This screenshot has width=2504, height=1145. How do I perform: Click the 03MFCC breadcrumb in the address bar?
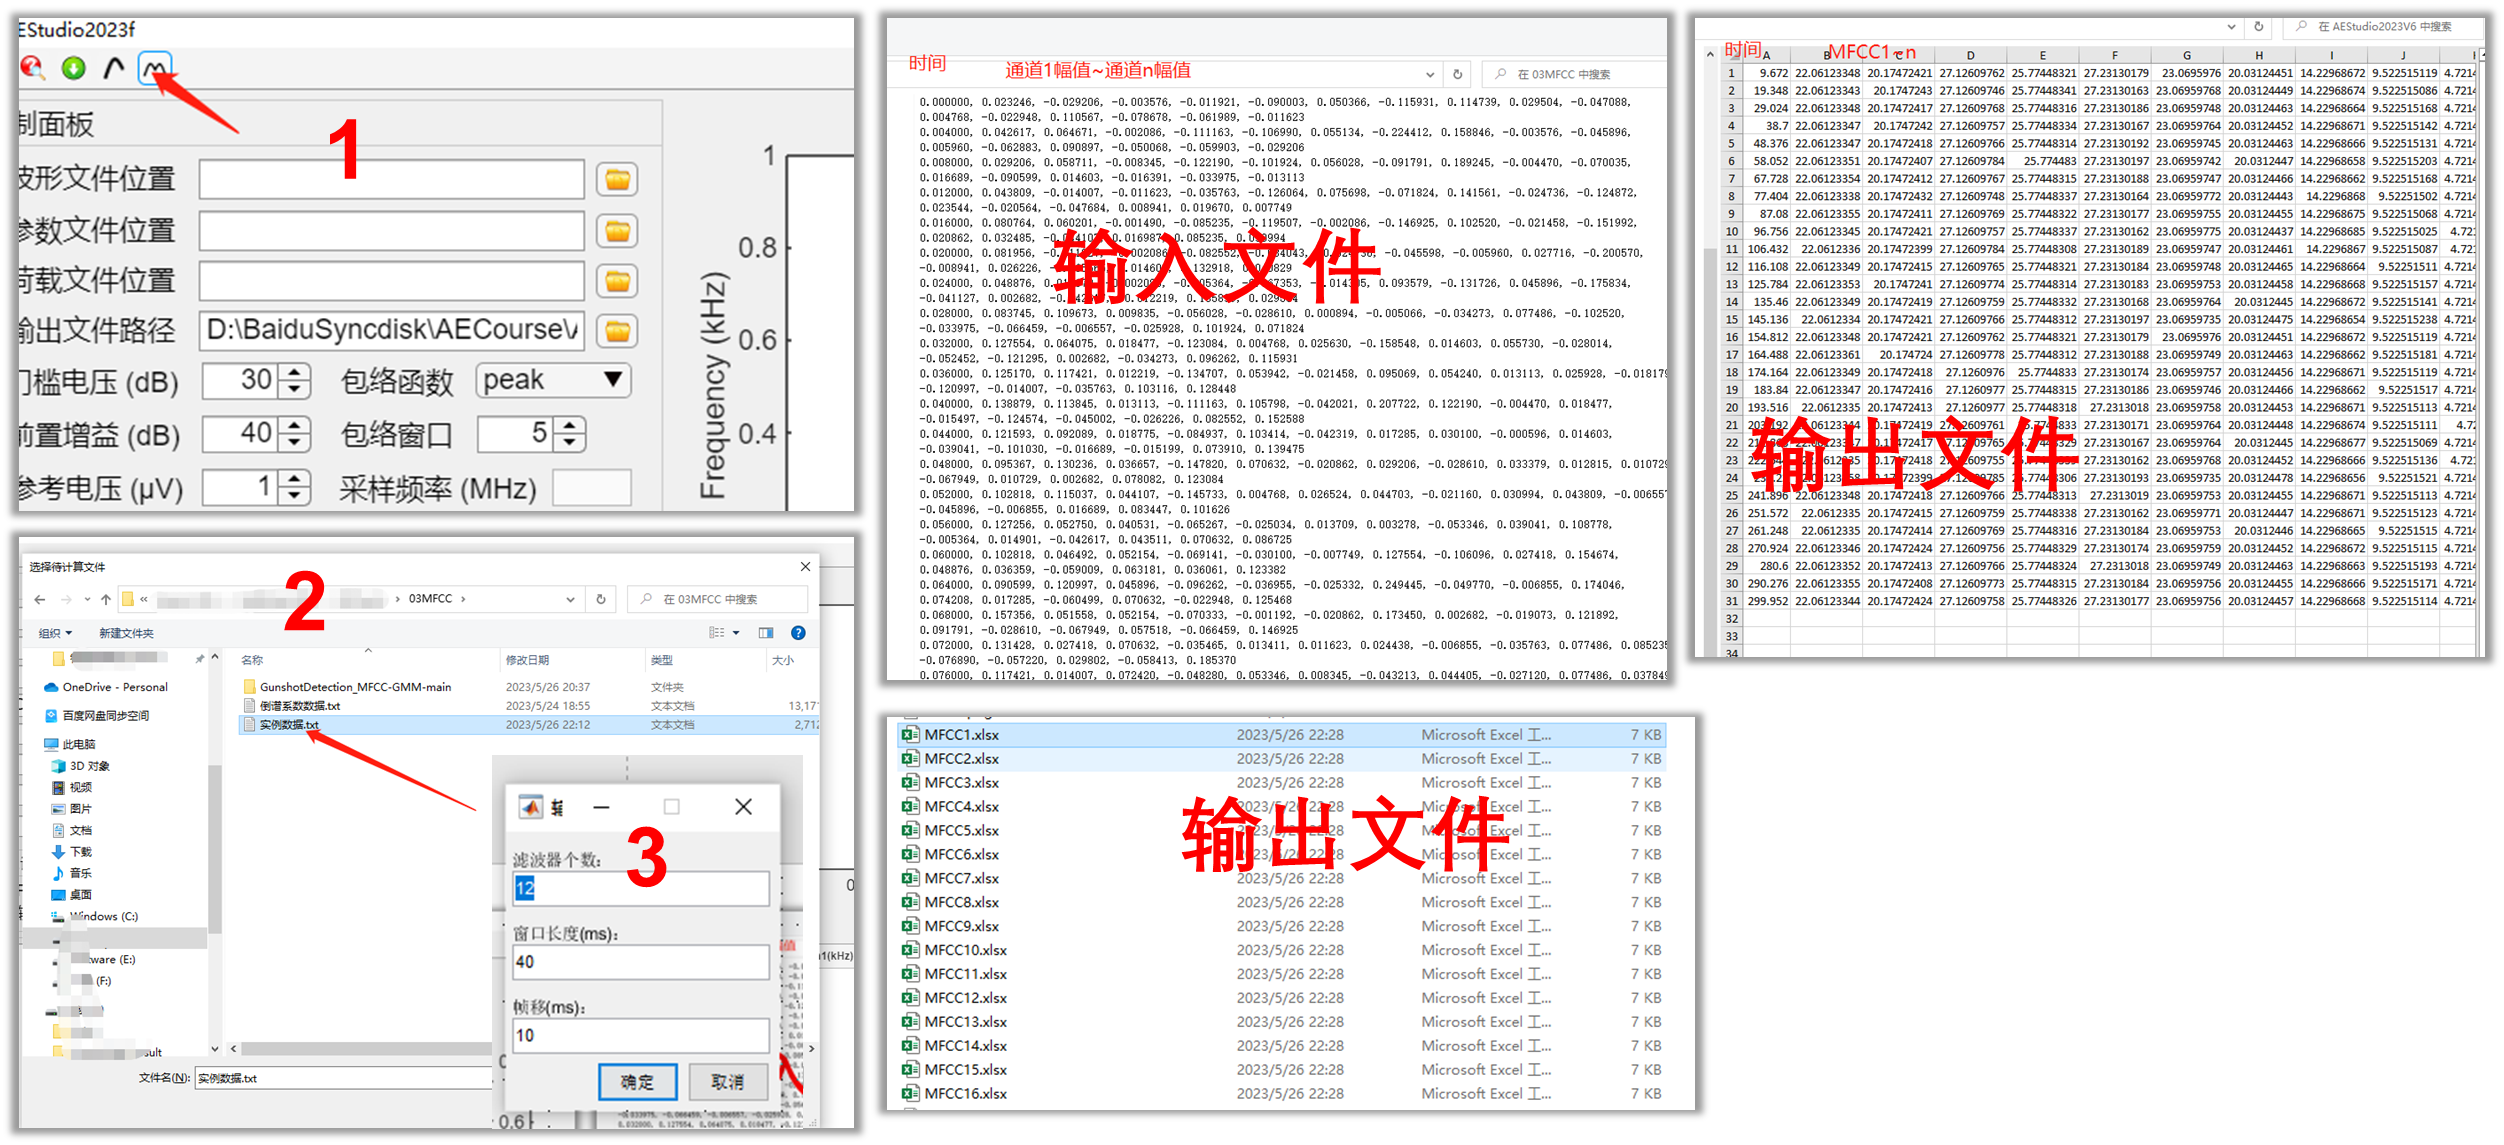(430, 599)
